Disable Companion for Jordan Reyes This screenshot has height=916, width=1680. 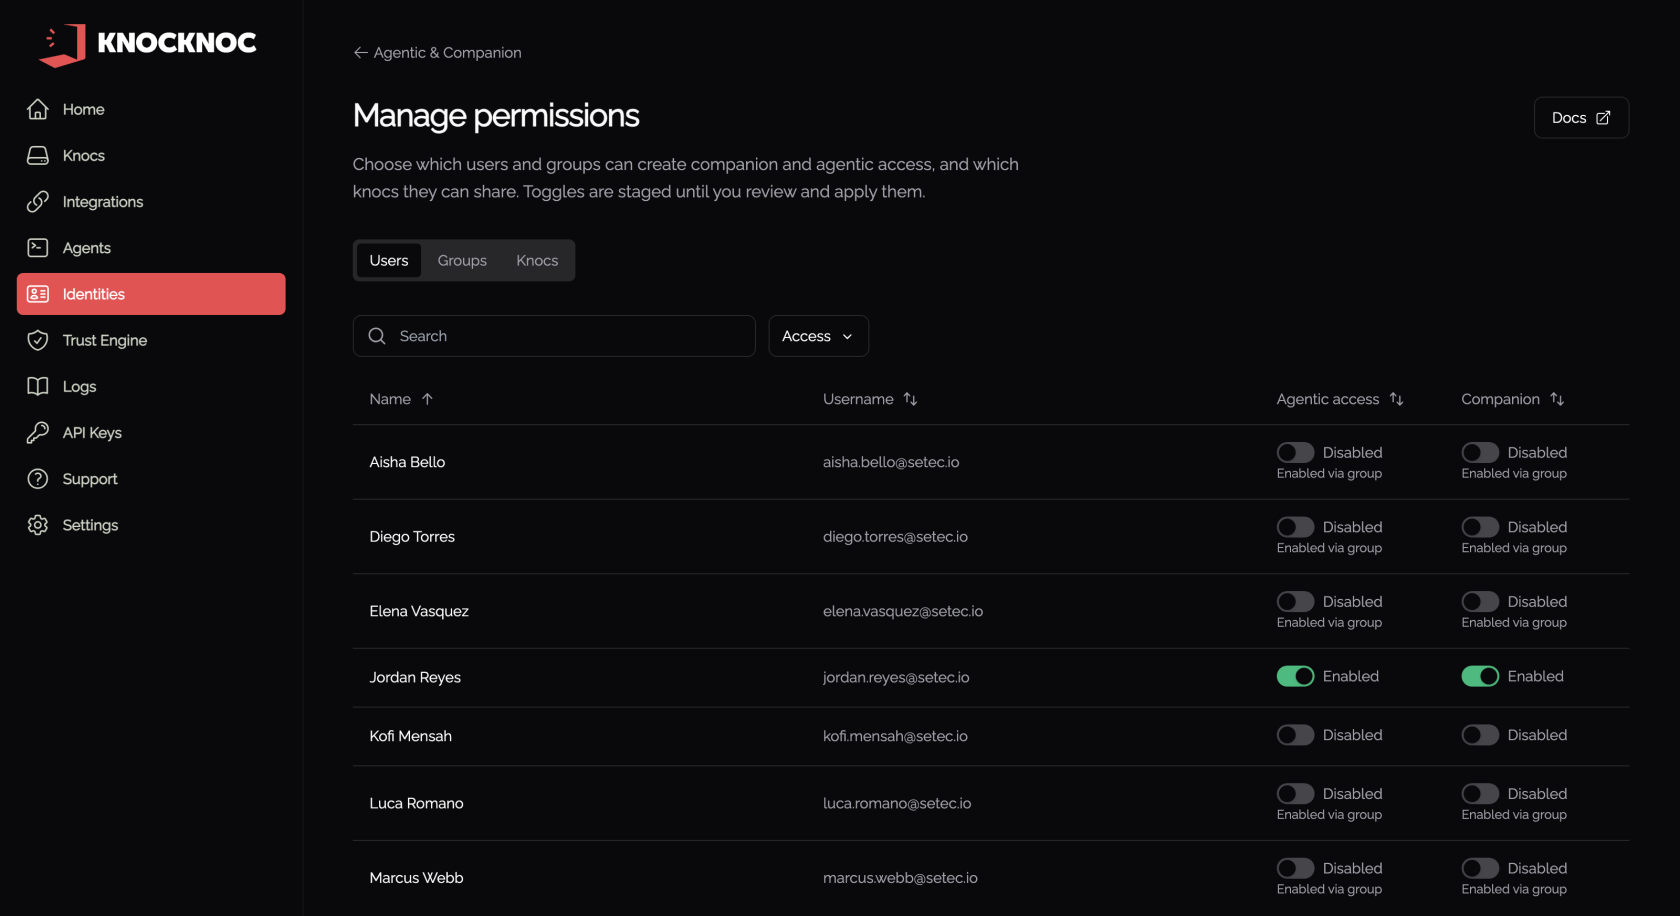pyautogui.click(x=1480, y=677)
